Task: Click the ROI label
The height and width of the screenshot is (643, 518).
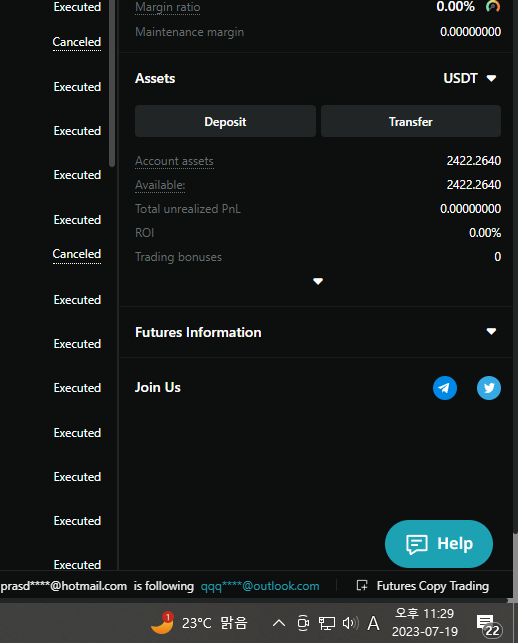Action: click(144, 233)
